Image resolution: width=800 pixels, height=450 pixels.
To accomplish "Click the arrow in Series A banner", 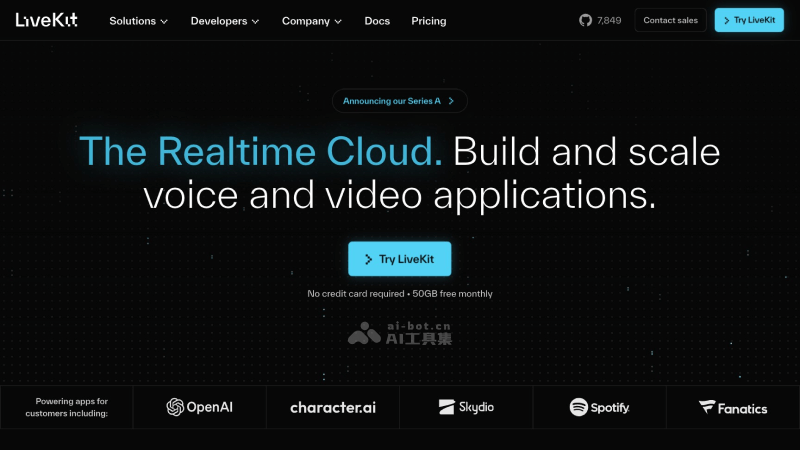I will pos(451,101).
